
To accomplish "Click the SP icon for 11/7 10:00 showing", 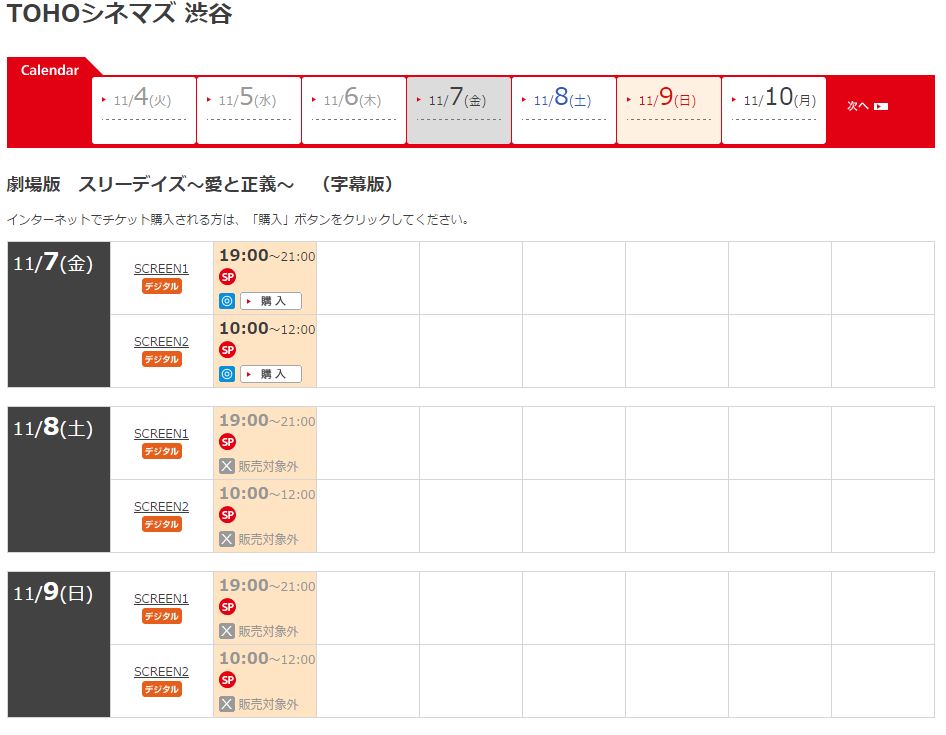I will tap(227, 350).
